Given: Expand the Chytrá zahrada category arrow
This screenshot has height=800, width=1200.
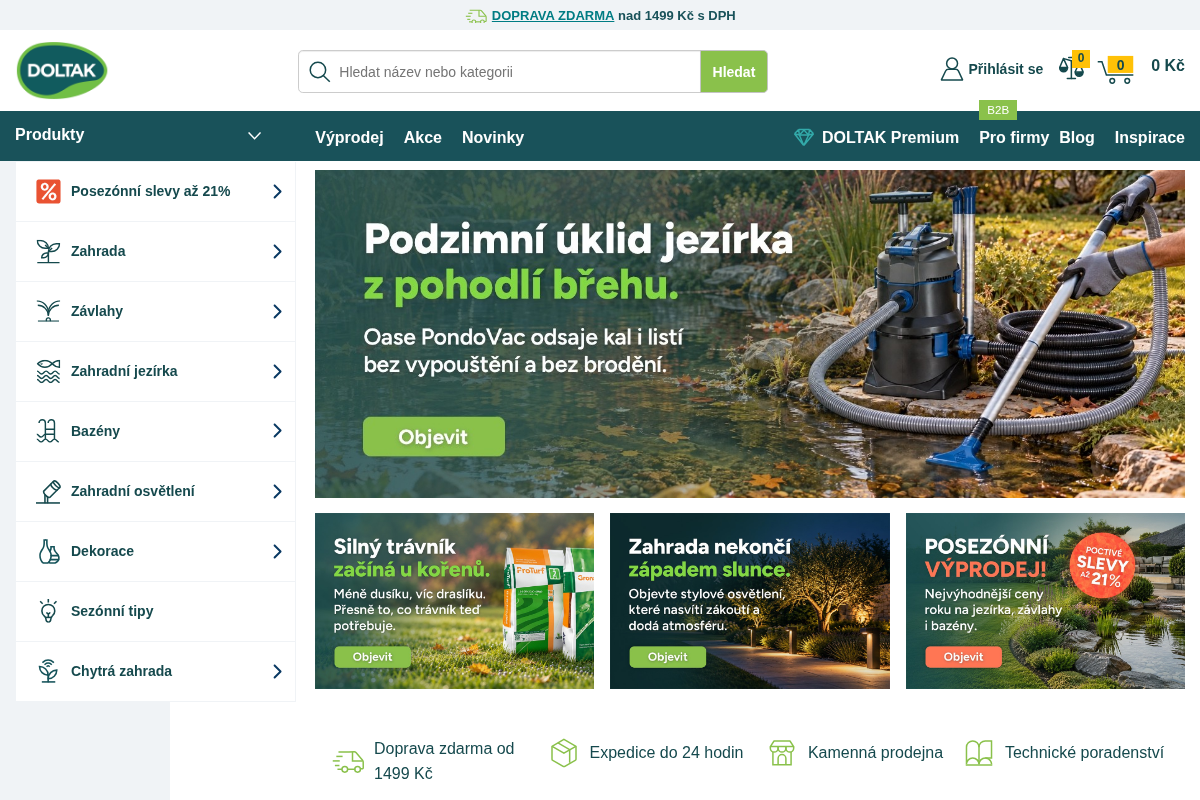Looking at the screenshot, I should [277, 671].
